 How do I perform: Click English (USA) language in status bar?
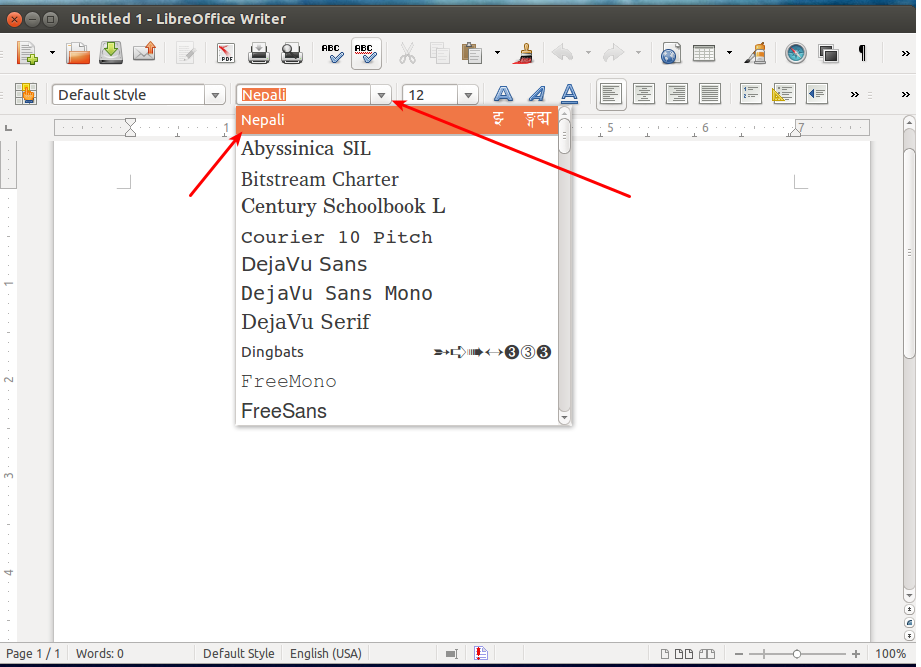(x=325, y=653)
